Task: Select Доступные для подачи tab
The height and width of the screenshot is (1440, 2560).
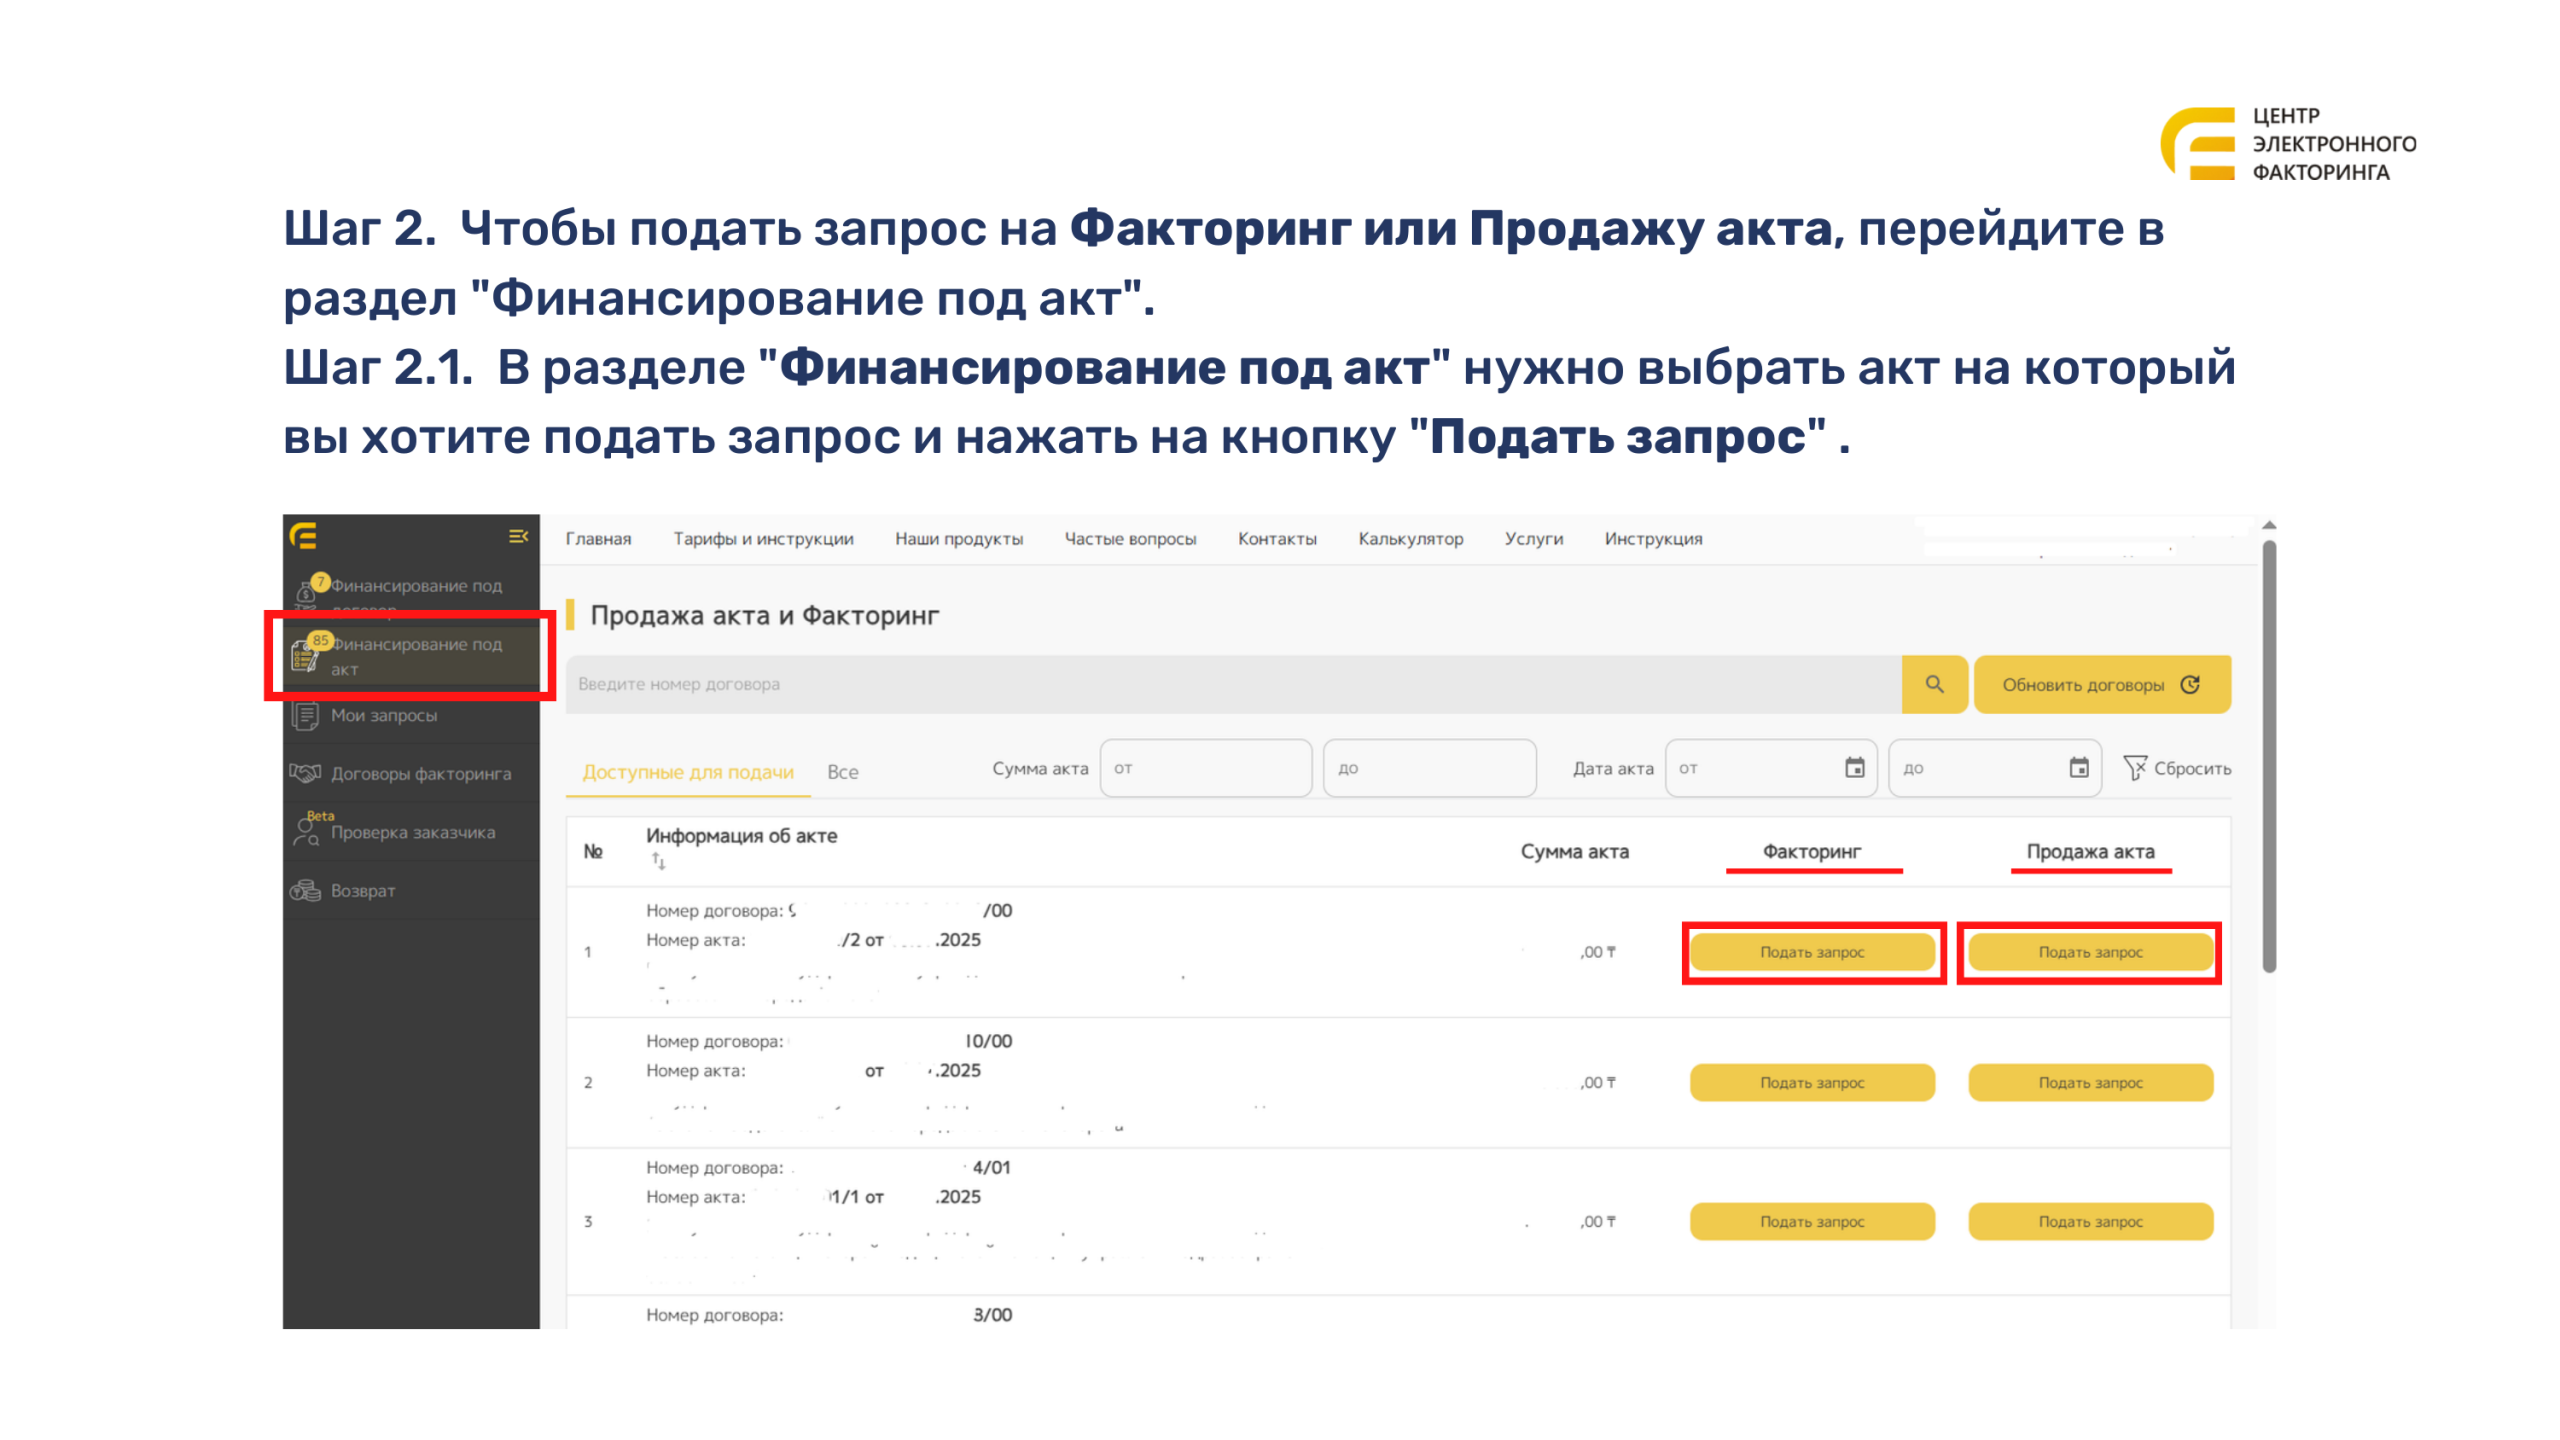Action: tap(688, 772)
